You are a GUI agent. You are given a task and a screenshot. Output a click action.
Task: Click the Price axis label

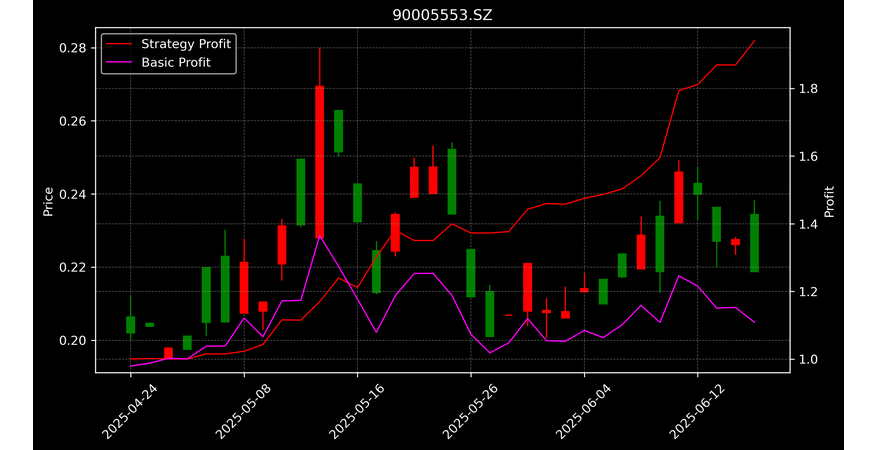pyautogui.click(x=48, y=201)
